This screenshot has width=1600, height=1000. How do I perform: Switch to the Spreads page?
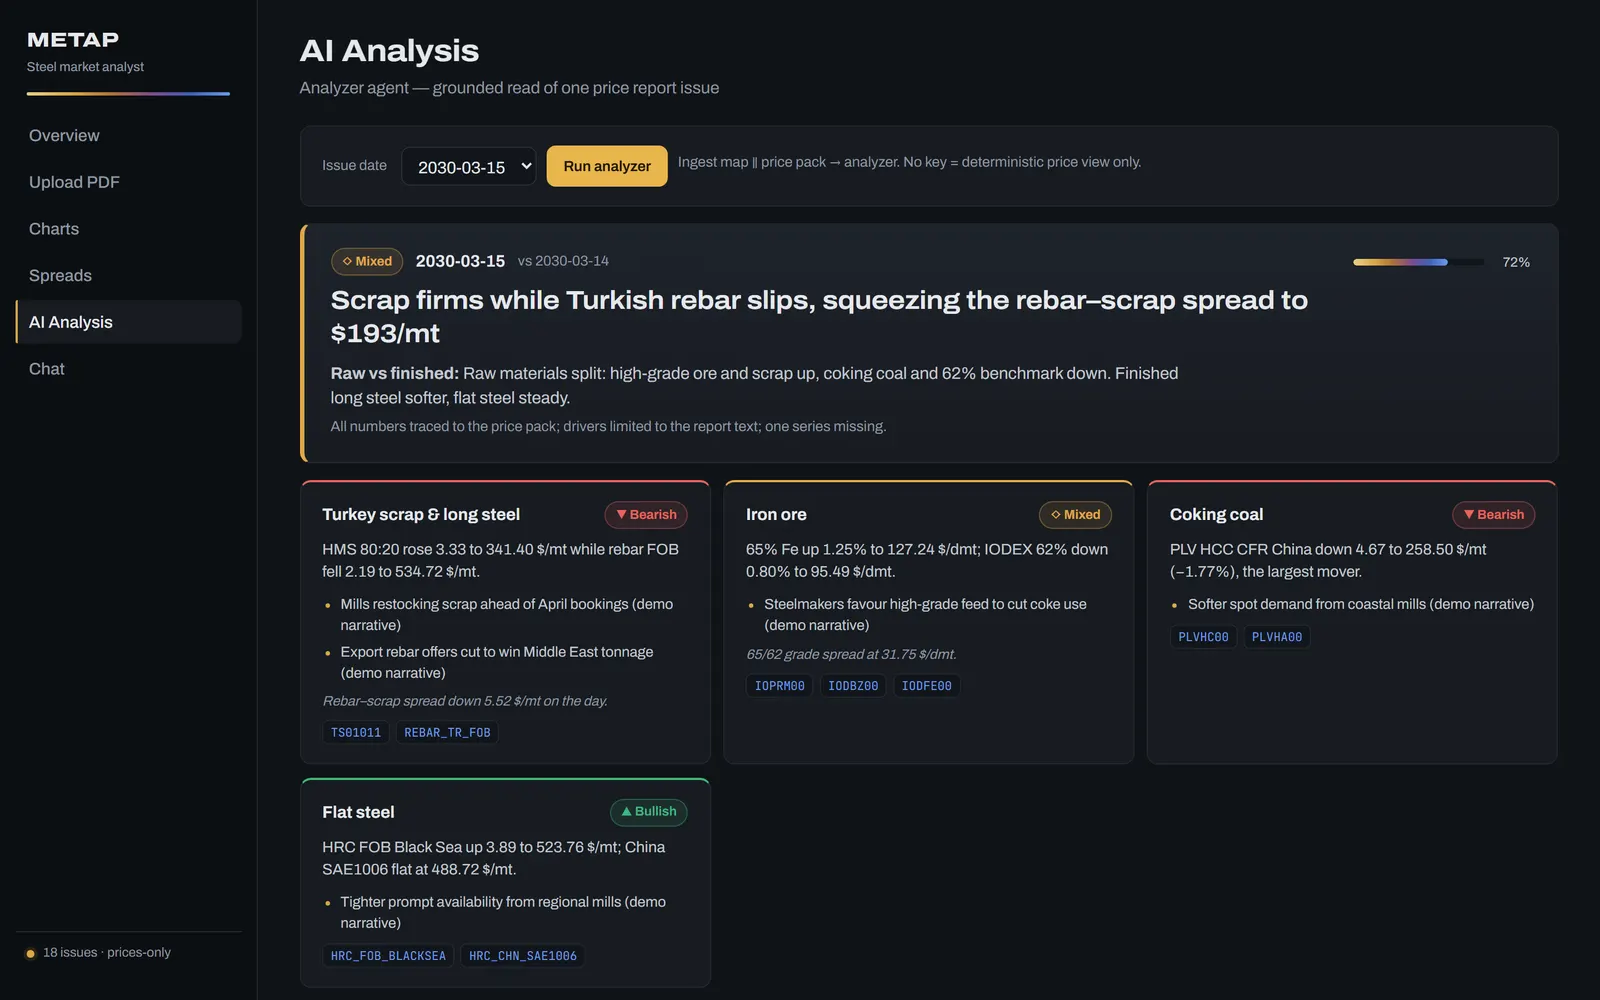click(x=128, y=276)
